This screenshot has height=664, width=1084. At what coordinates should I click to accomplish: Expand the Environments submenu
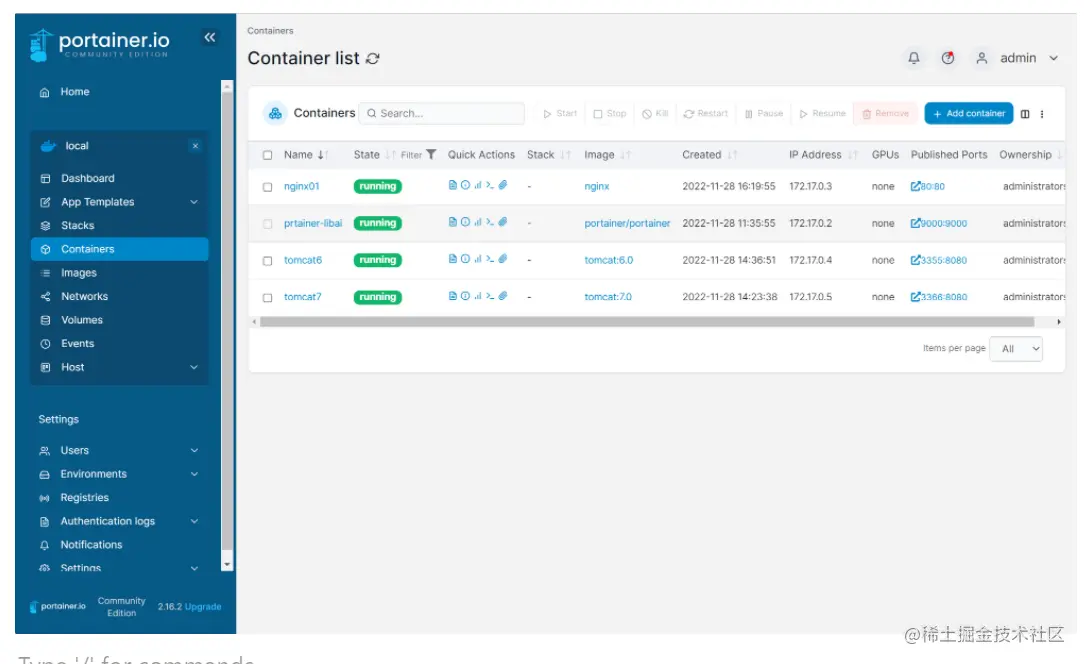[x=194, y=474]
